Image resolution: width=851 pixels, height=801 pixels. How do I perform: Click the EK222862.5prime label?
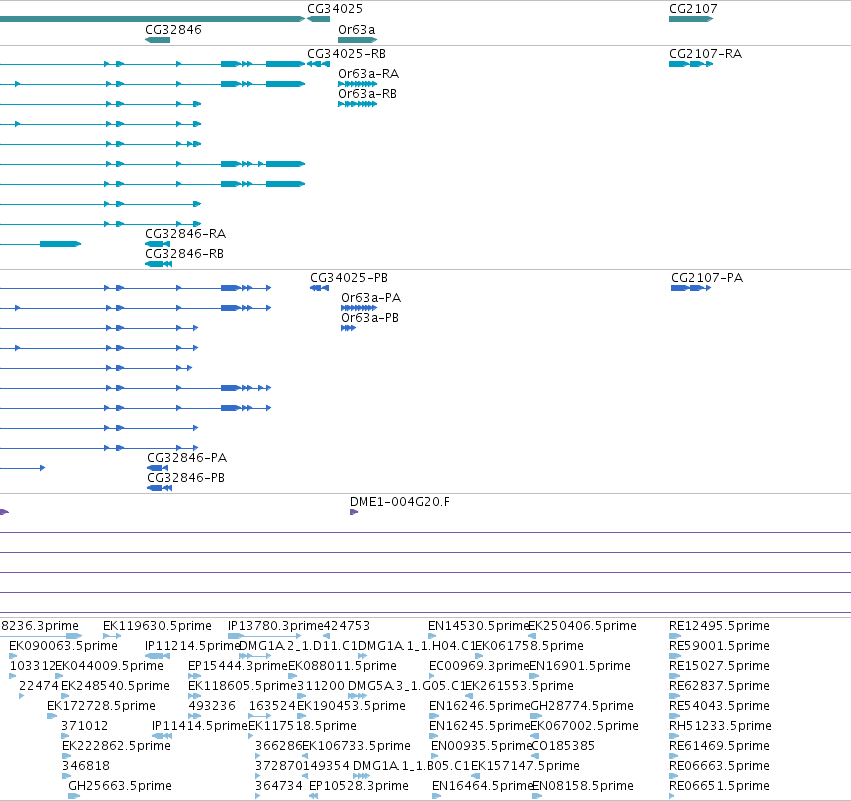click(116, 746)
